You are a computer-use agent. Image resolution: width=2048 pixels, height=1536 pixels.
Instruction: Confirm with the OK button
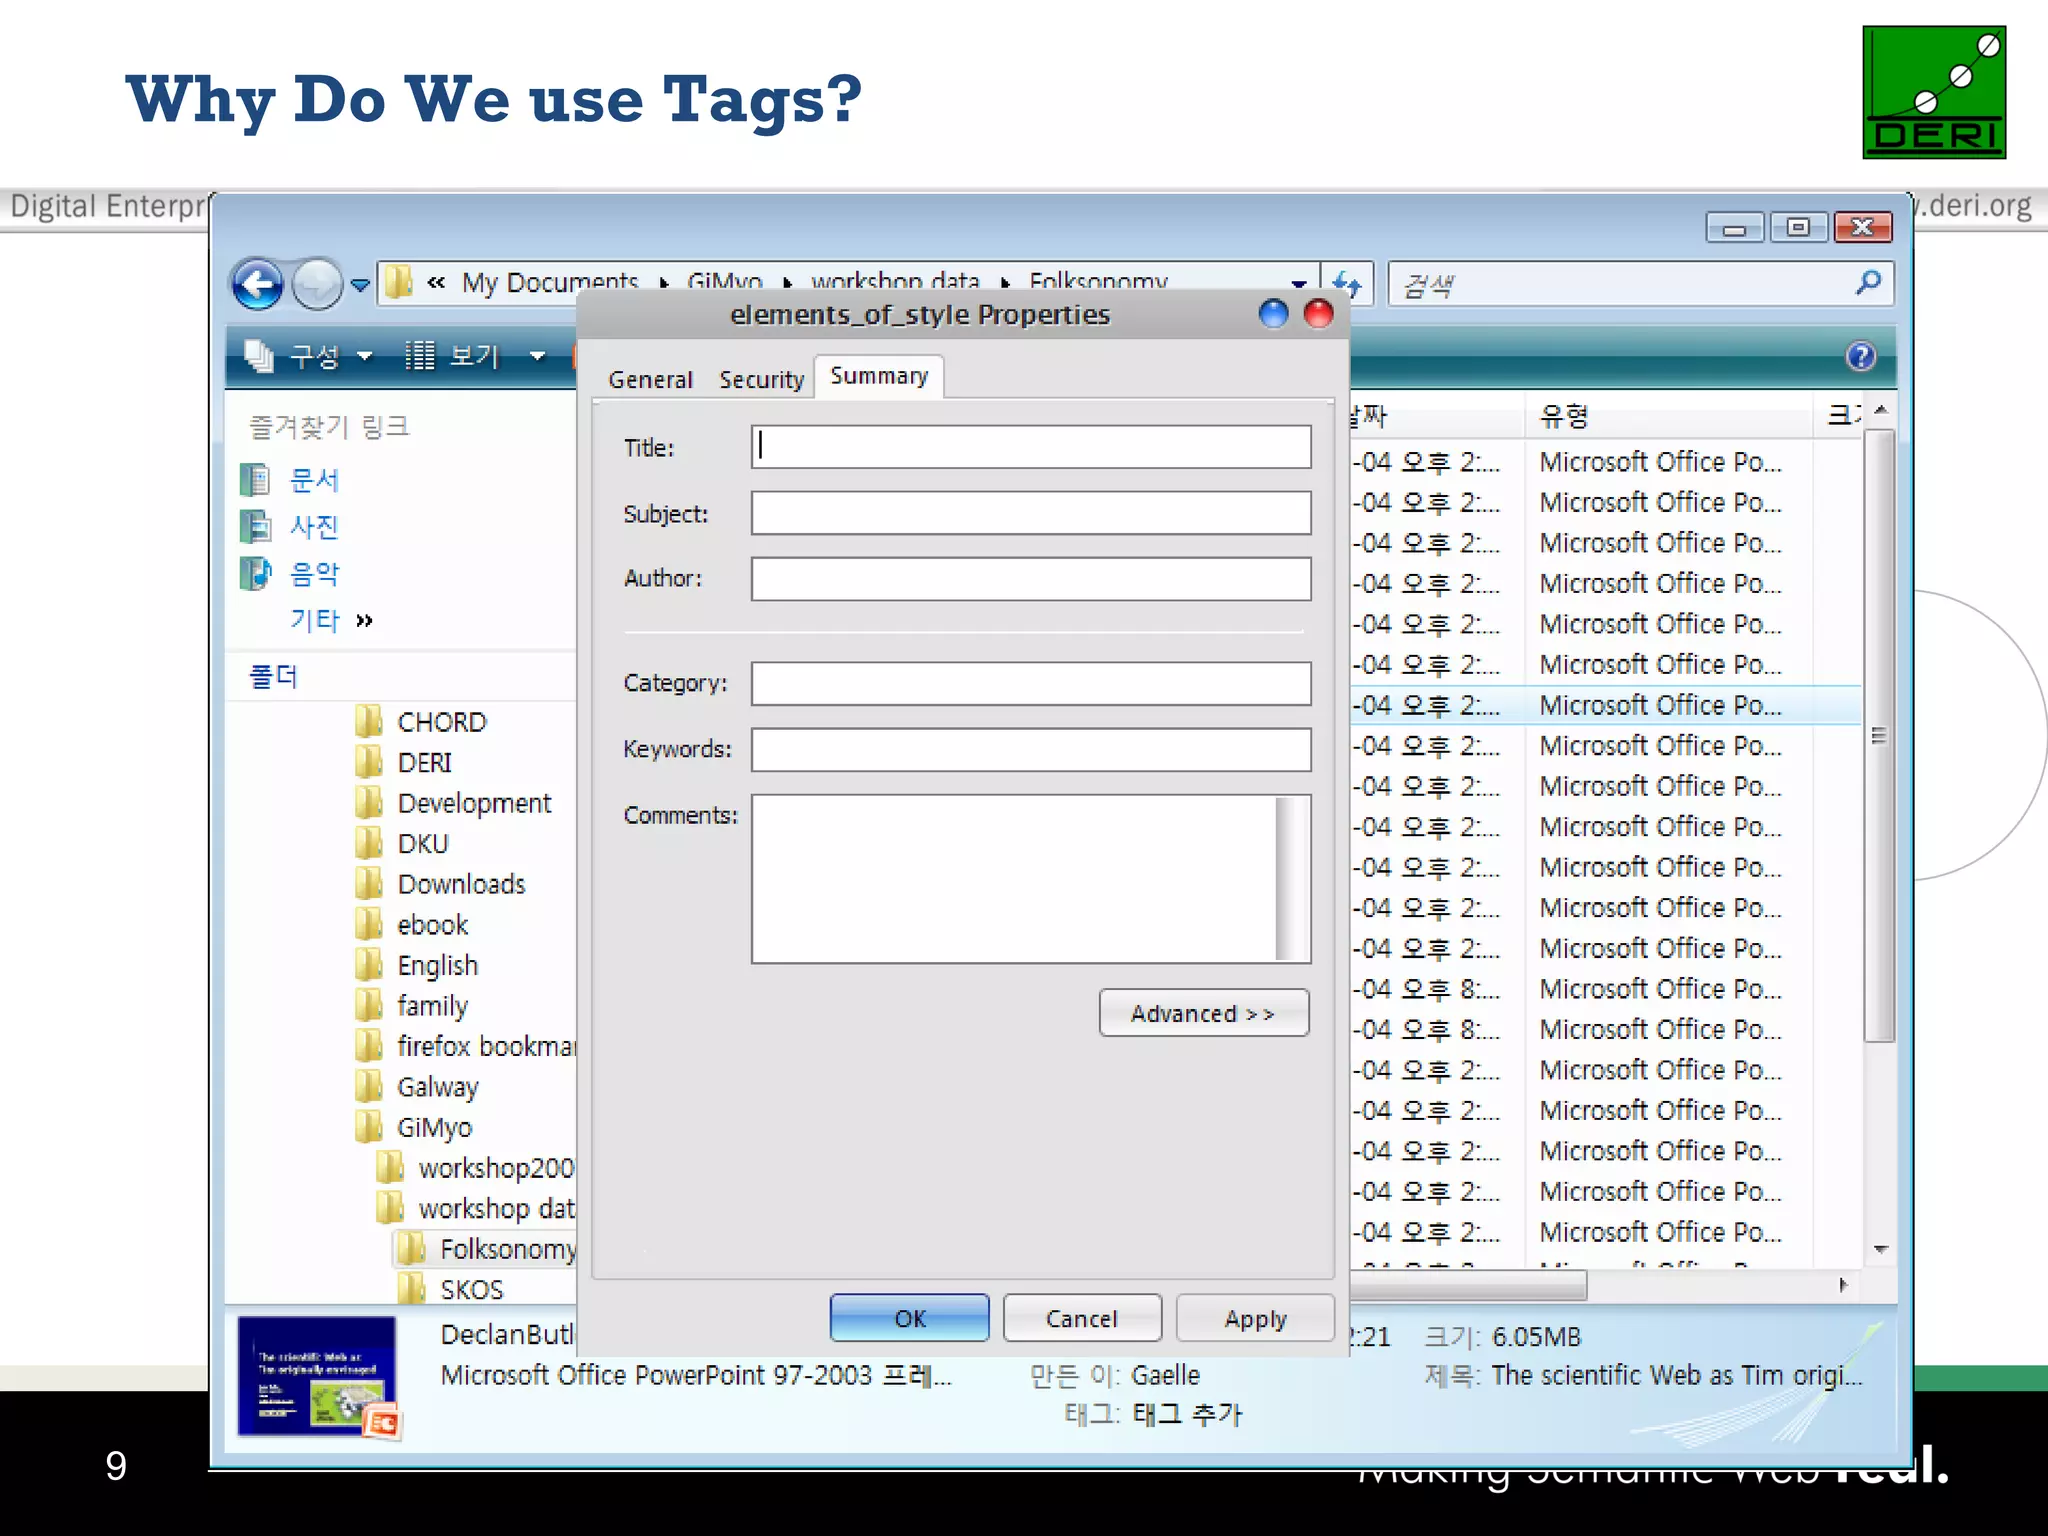point(909,1318)
